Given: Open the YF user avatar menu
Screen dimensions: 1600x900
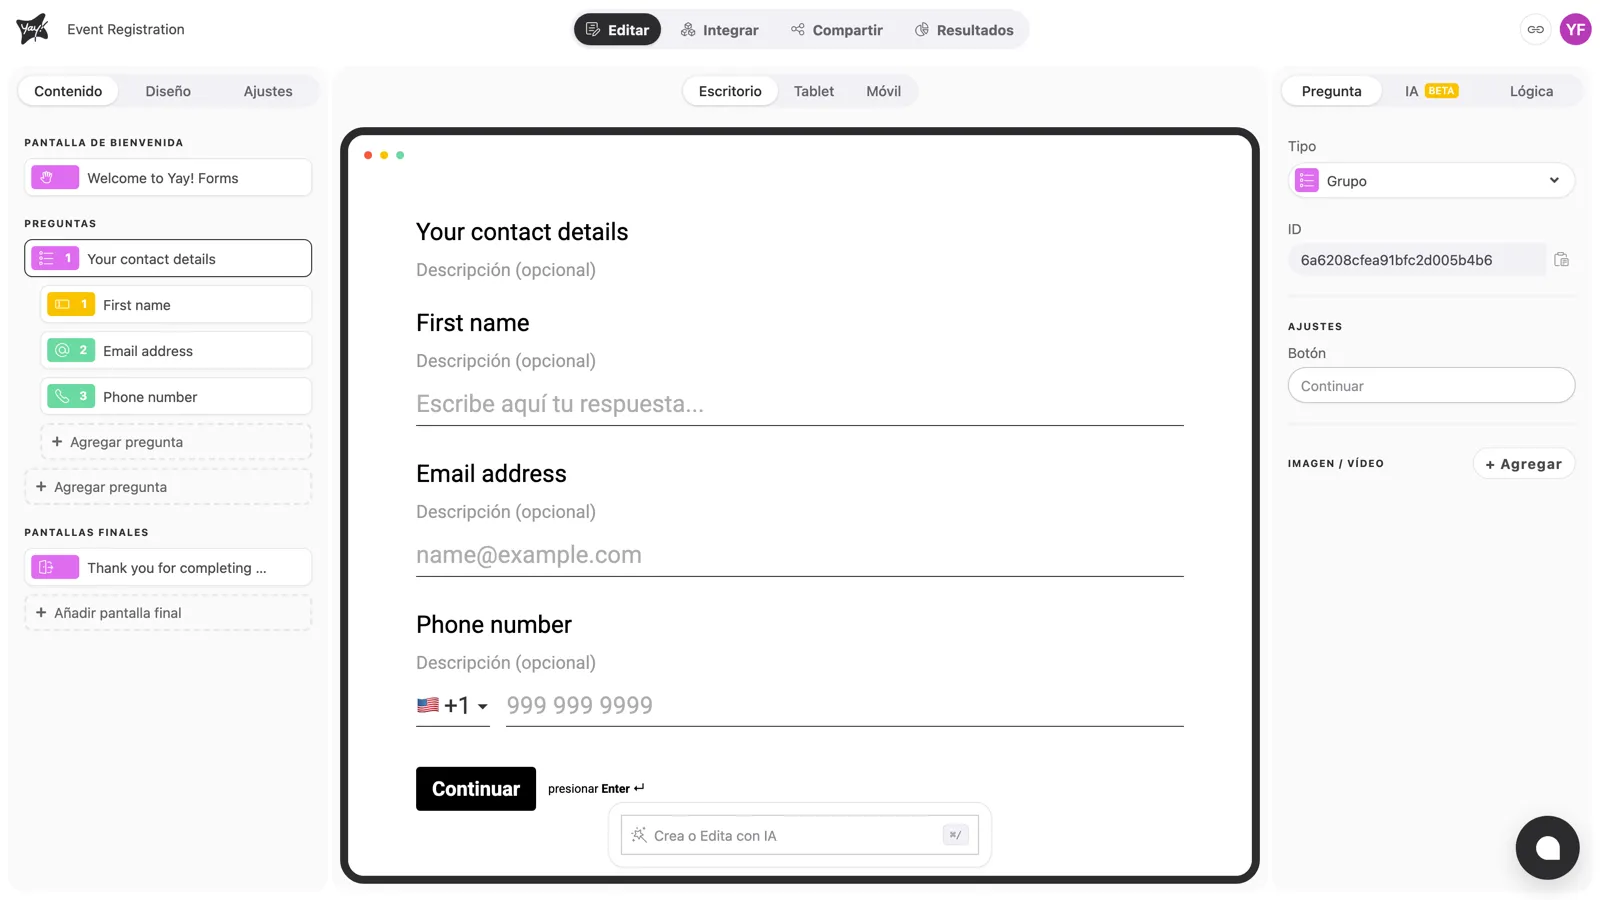Looking at the screenshot, I should click(1576, 29).
